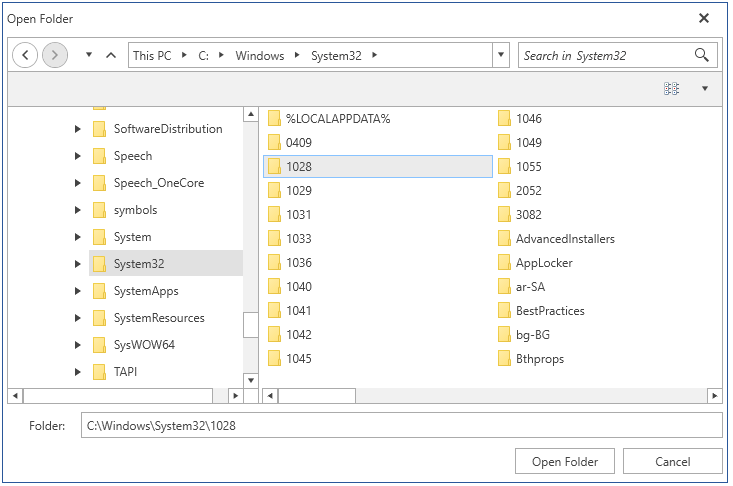Select the bg-BG folder name
Screen dimensions: 733x486
point(532,335)
